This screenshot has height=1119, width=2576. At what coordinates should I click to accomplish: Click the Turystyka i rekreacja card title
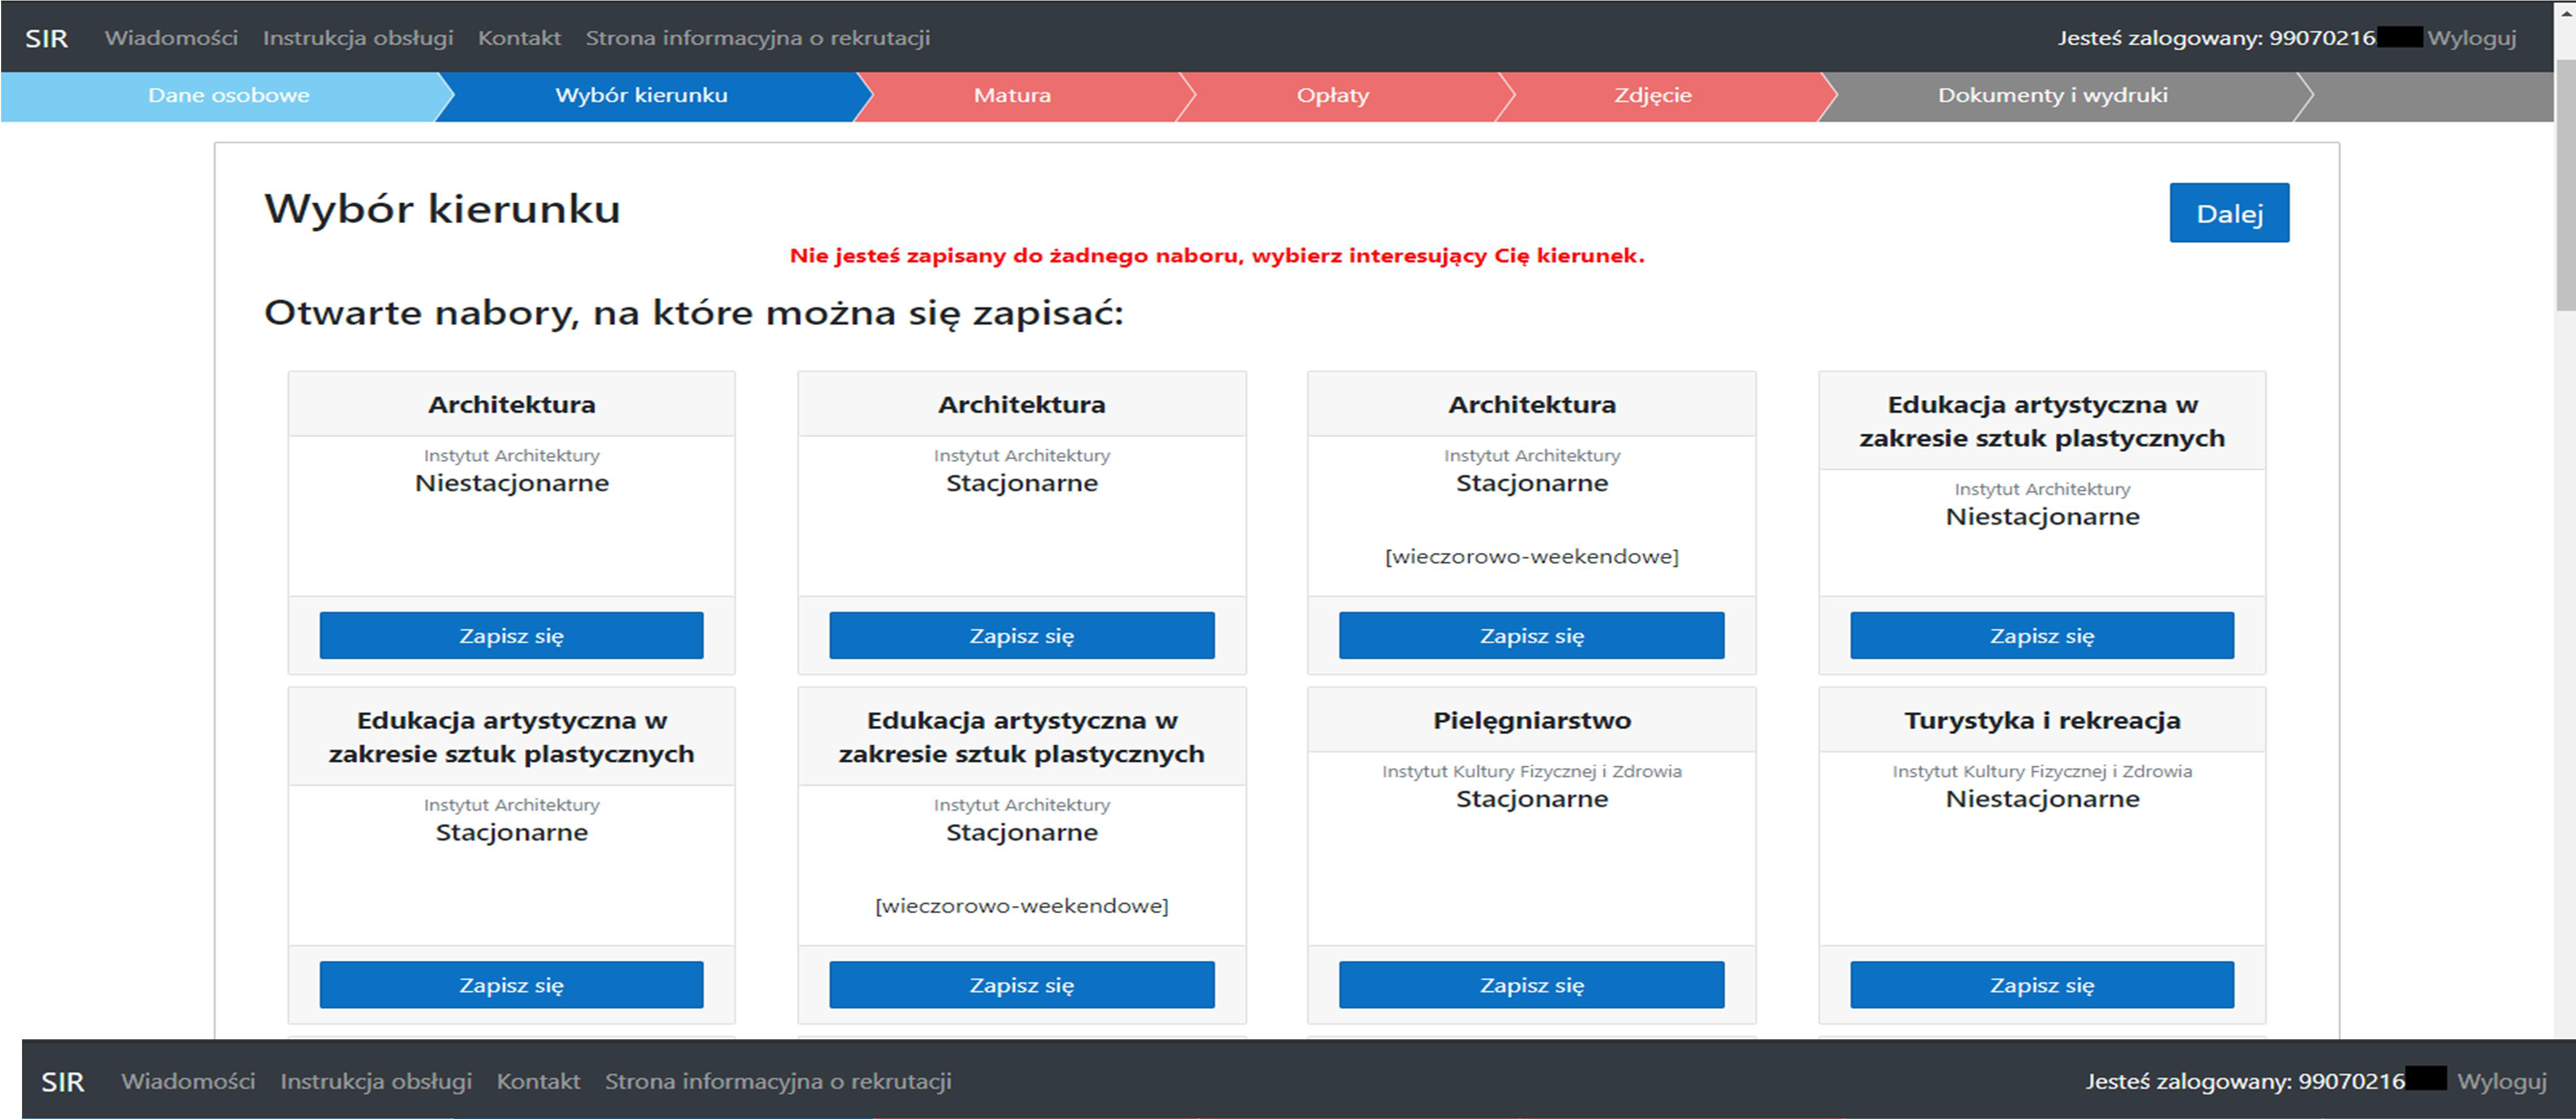2041,721
